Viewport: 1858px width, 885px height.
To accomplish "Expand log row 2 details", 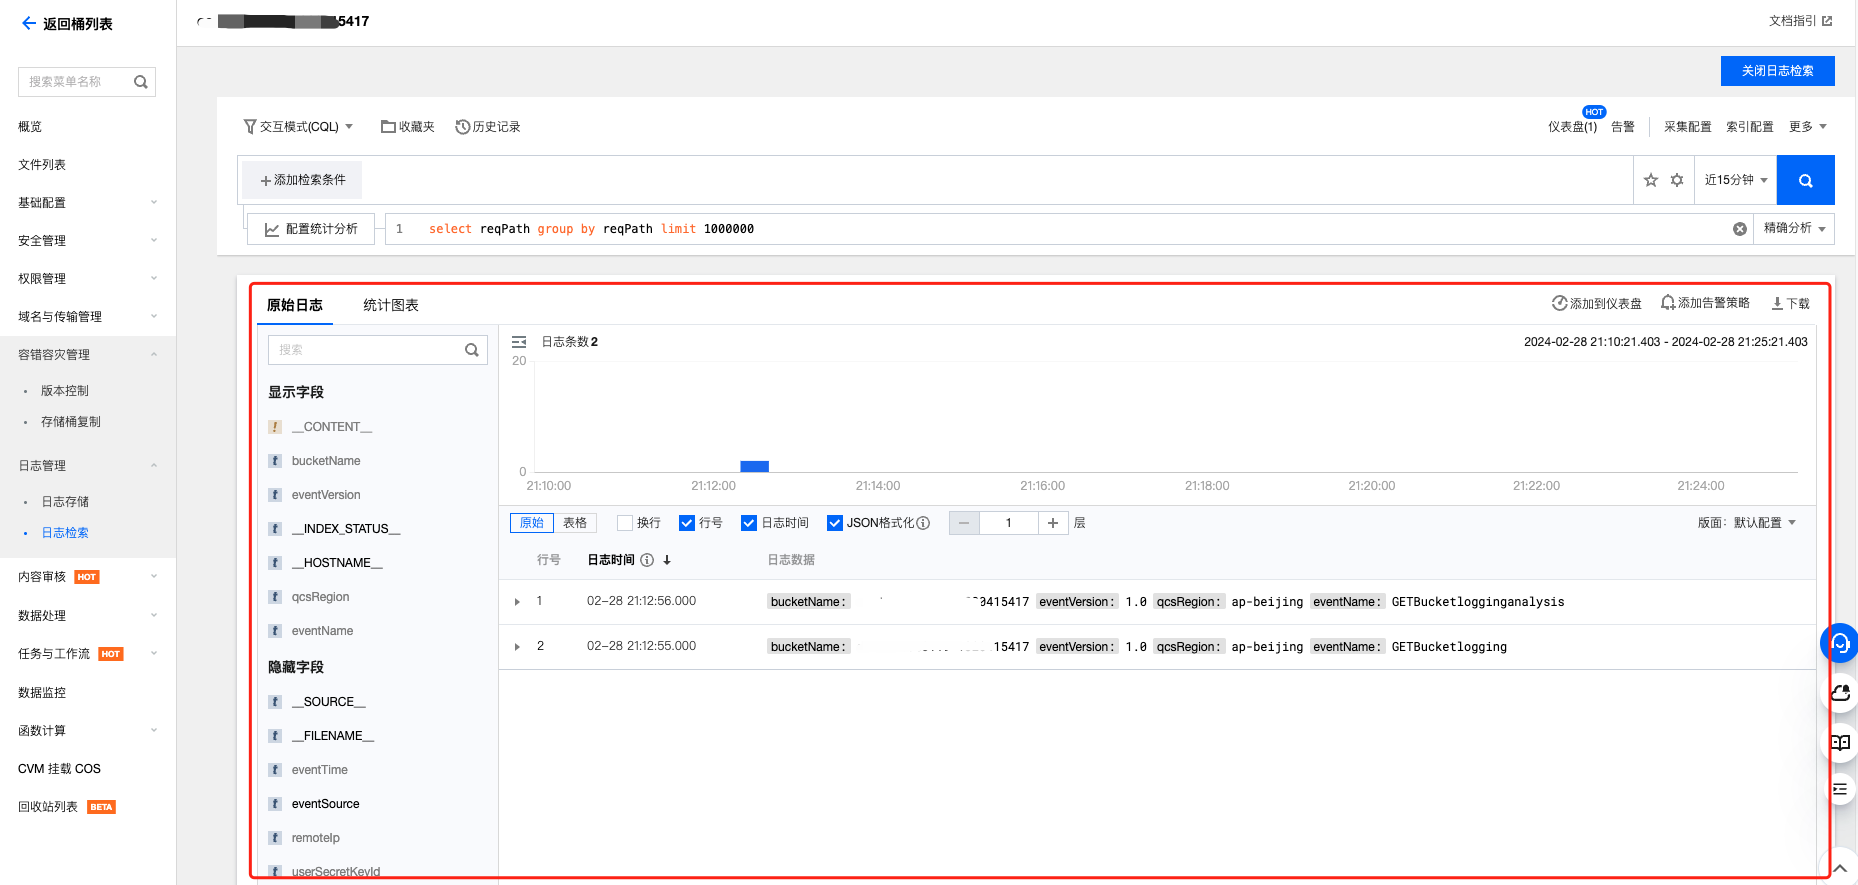I will point(517,647).
